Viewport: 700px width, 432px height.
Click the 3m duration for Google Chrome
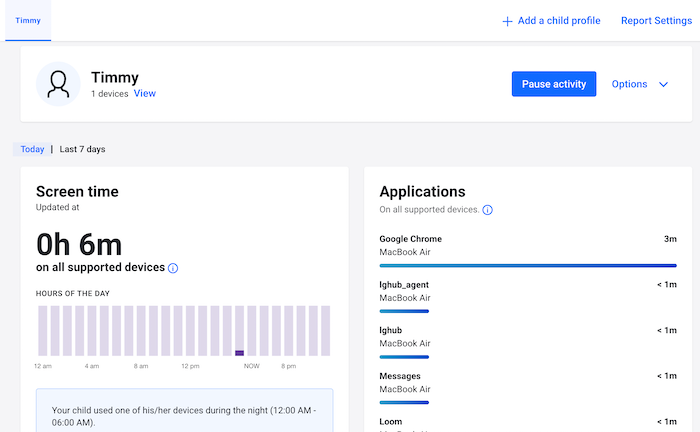[670, 239]
